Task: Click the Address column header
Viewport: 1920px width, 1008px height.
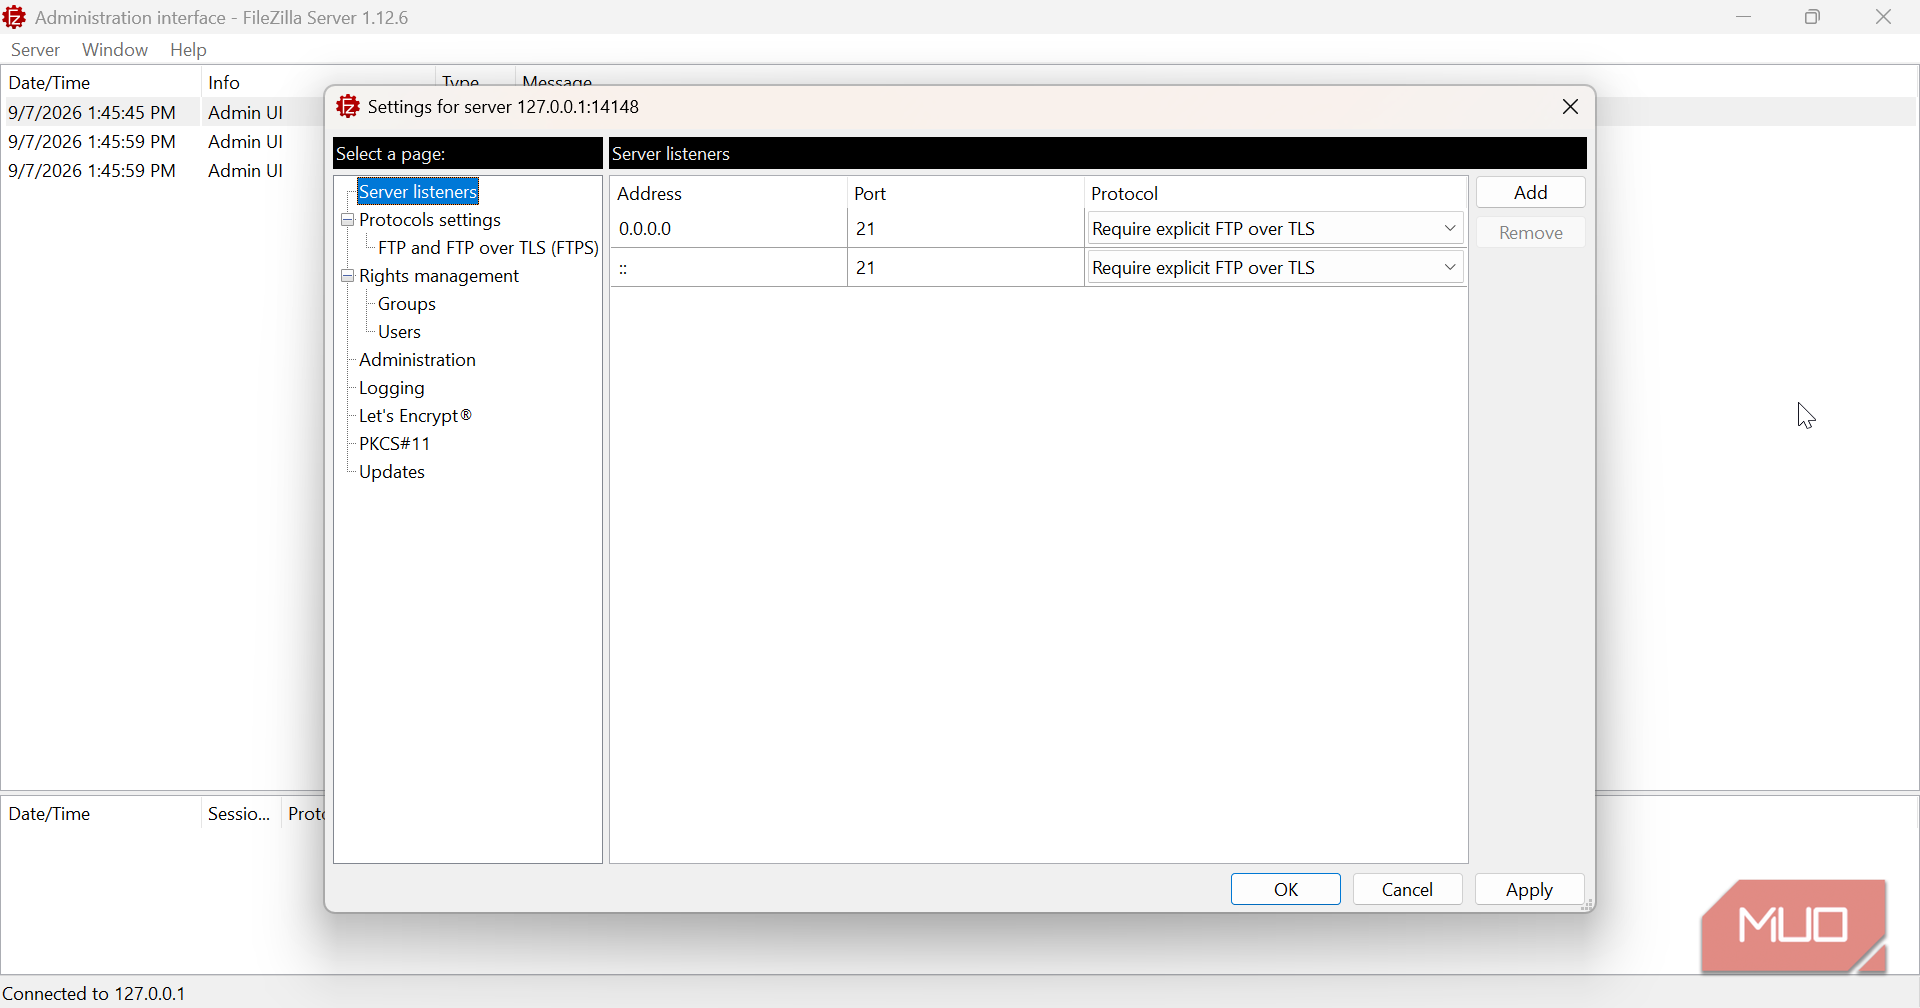Action: click(x=729, y=194)
